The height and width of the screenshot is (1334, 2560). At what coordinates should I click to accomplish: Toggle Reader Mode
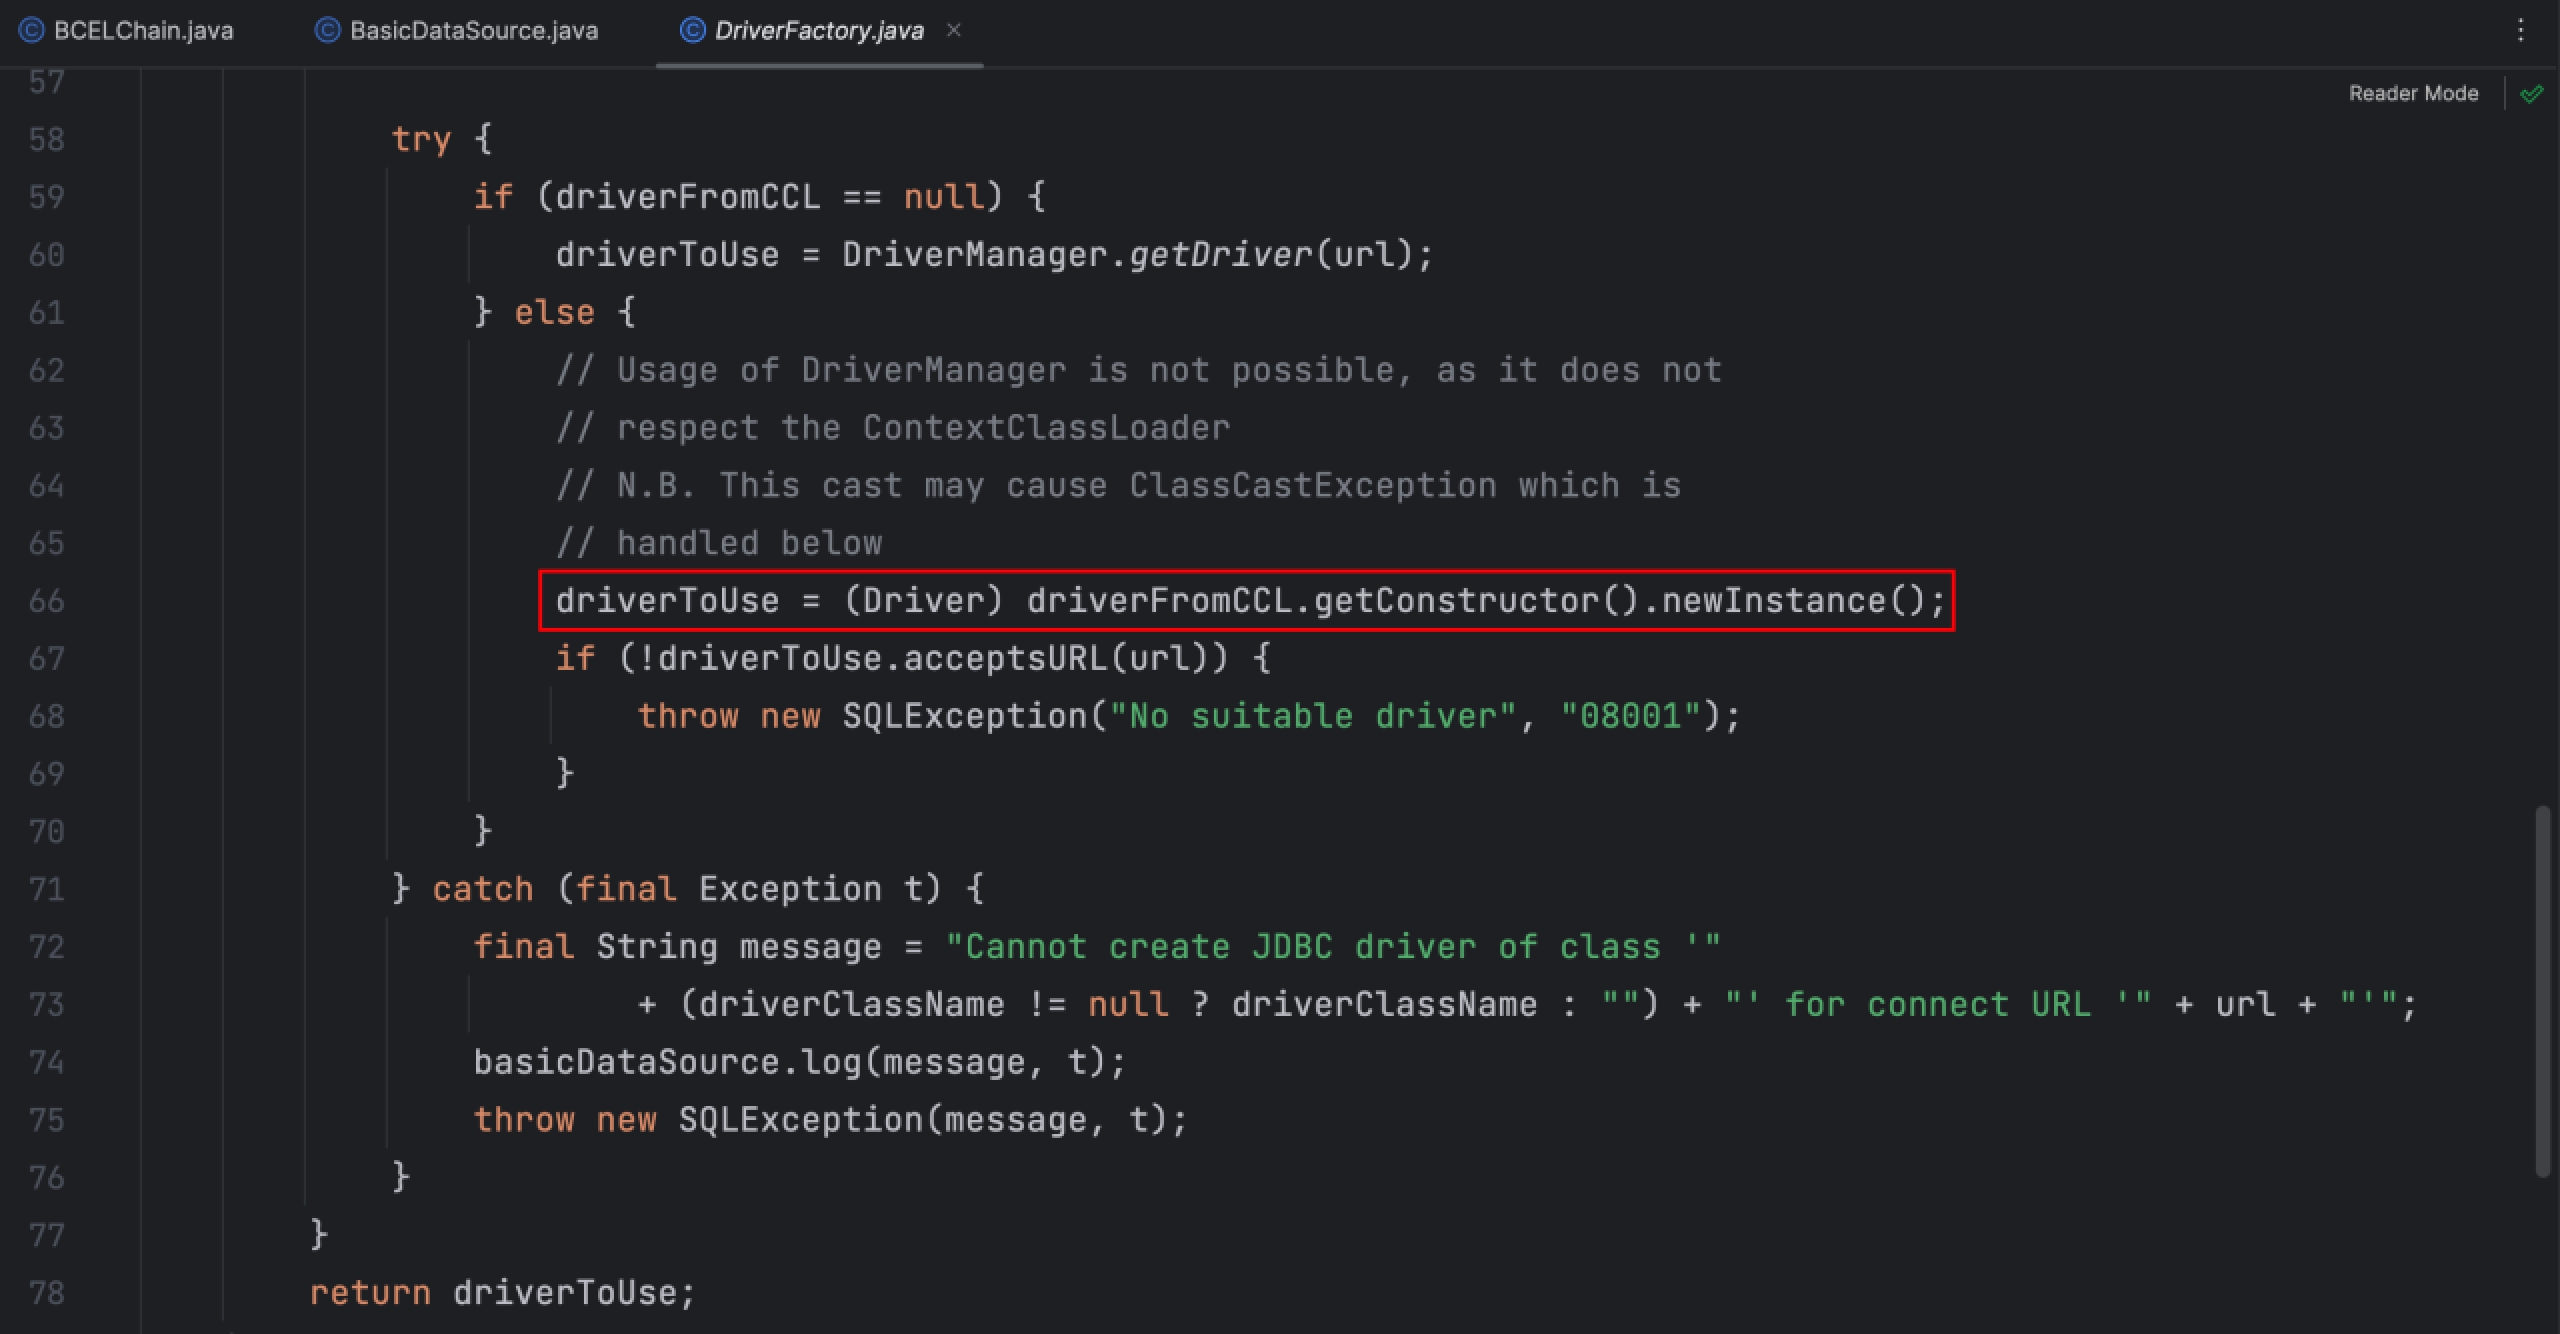tap(2413, 93)
